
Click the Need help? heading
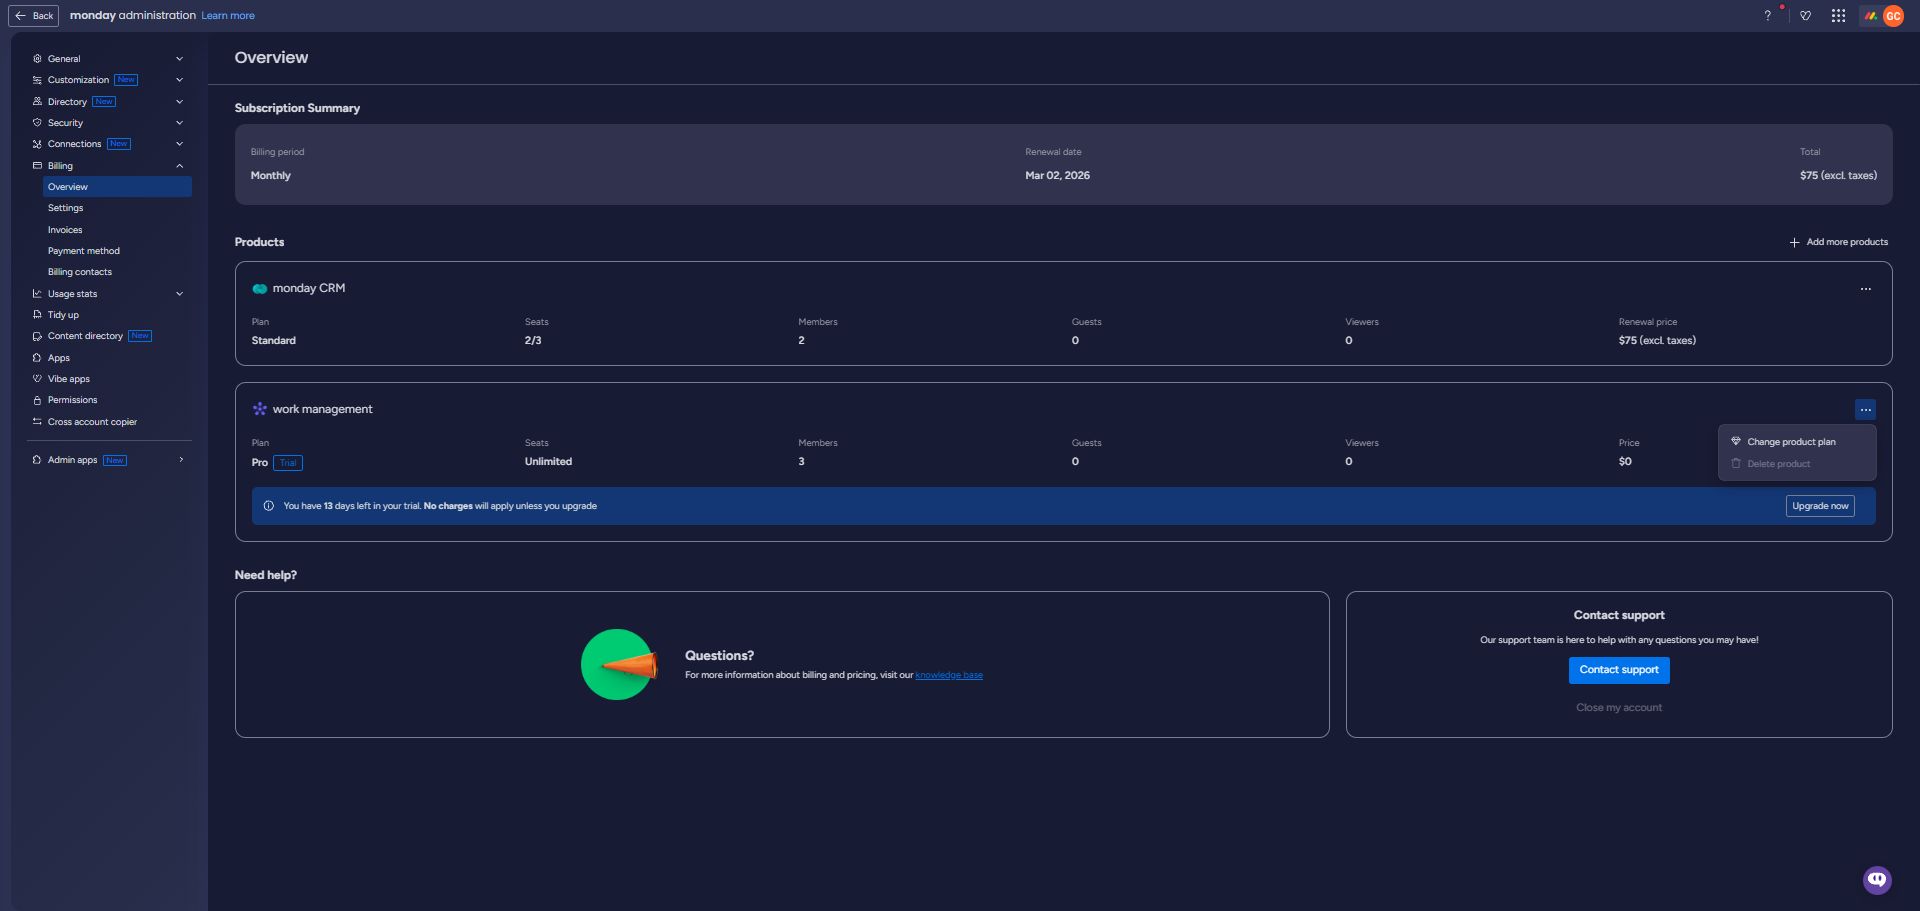[265, 575]
